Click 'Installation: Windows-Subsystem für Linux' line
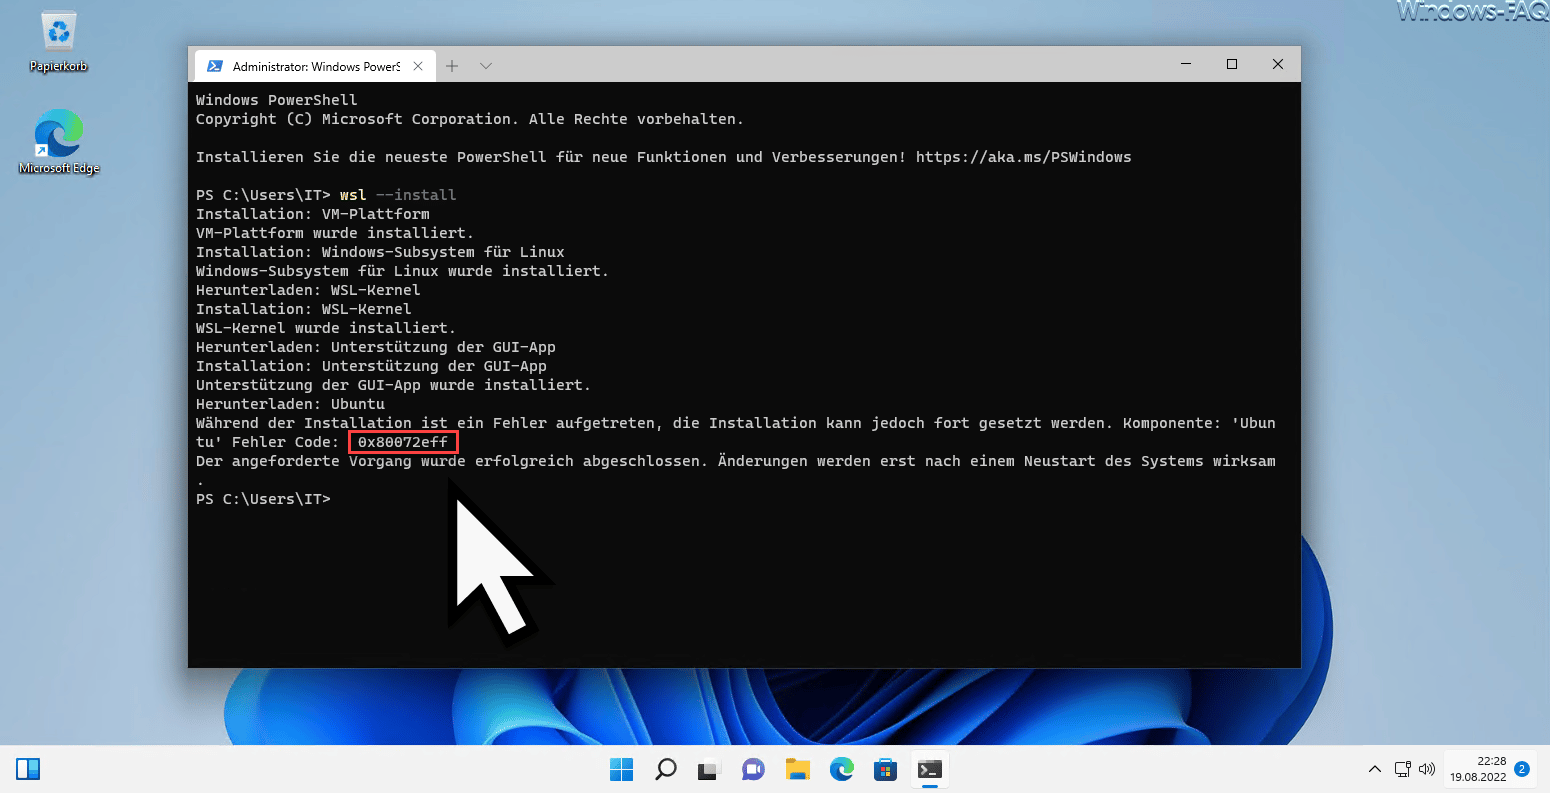1550x793 pixels. point(380,252)
